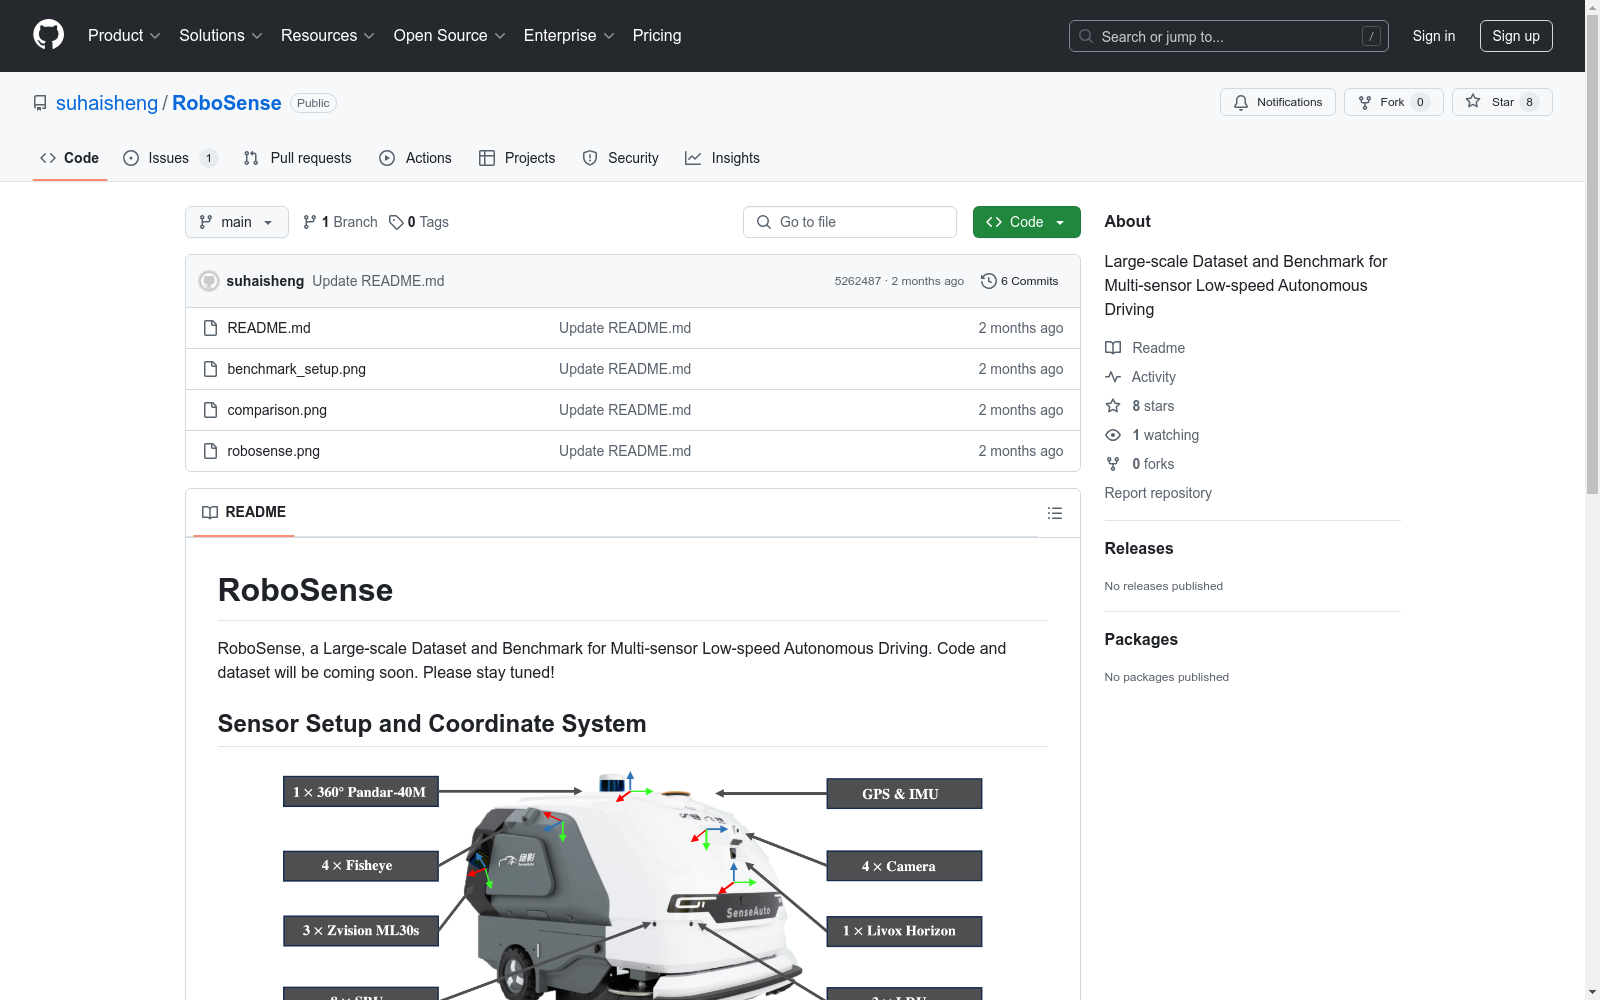Viewport: 1600px width, 1000px height.
Task: Open the Resources dropdown
Action: [x=328, y=36]
